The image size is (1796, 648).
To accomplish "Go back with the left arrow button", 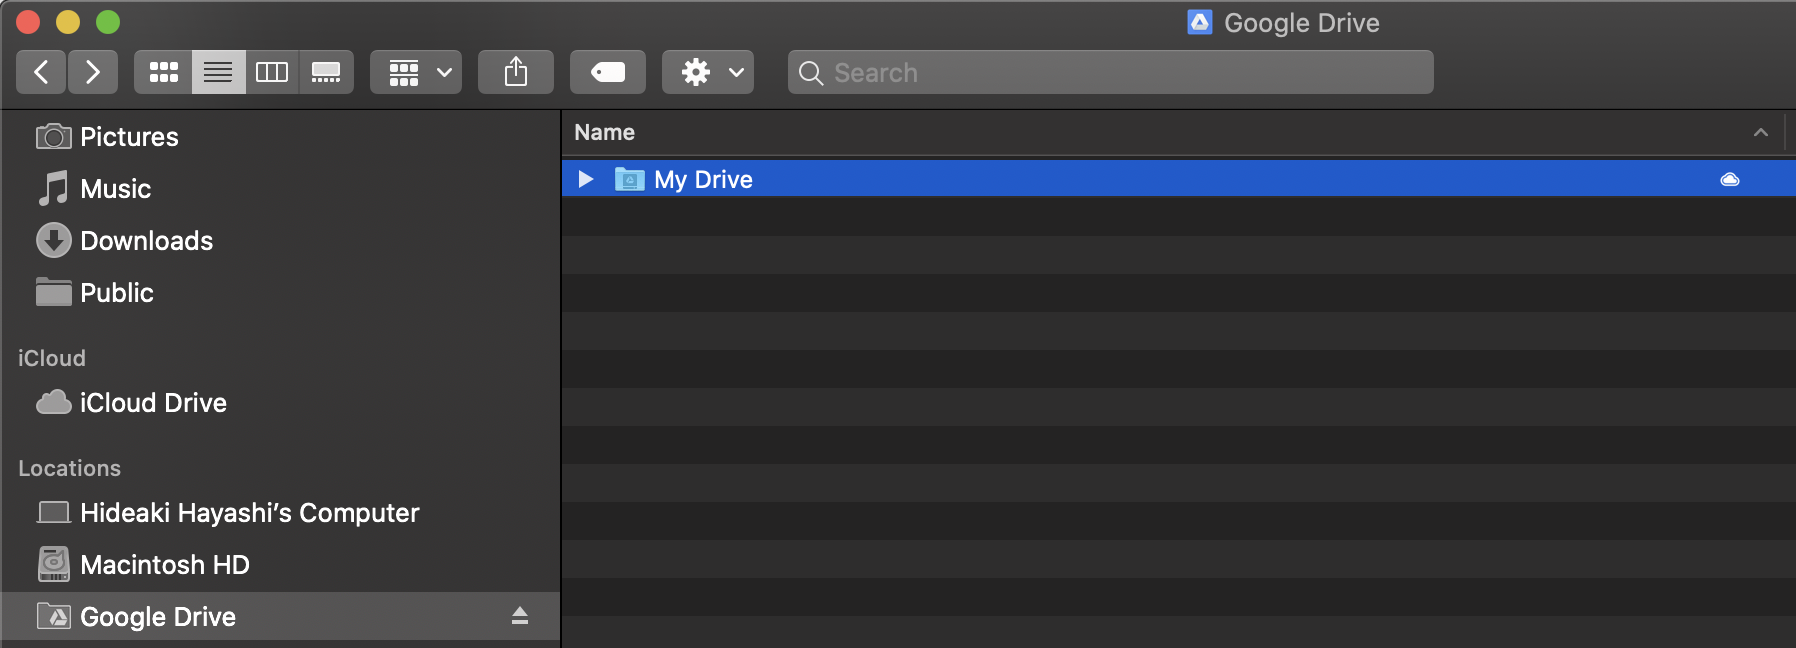I will point(42,72).
